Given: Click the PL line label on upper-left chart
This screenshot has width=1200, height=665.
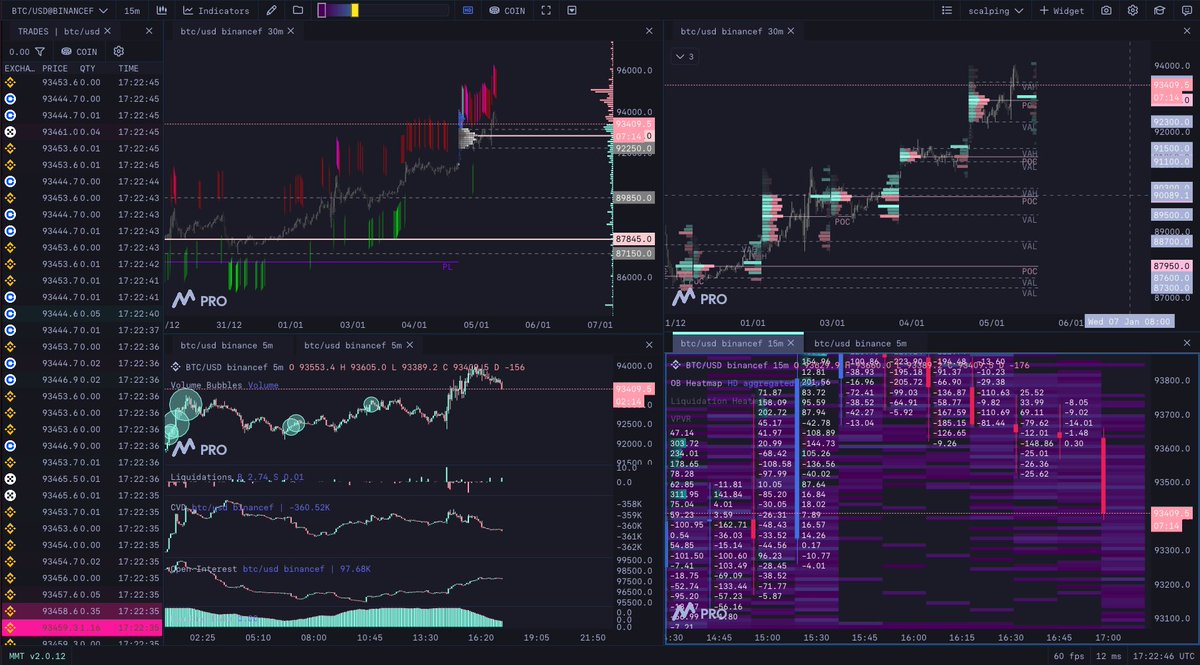Looking at the screenshot, I should pyautogui.click(x=447, y=267).
